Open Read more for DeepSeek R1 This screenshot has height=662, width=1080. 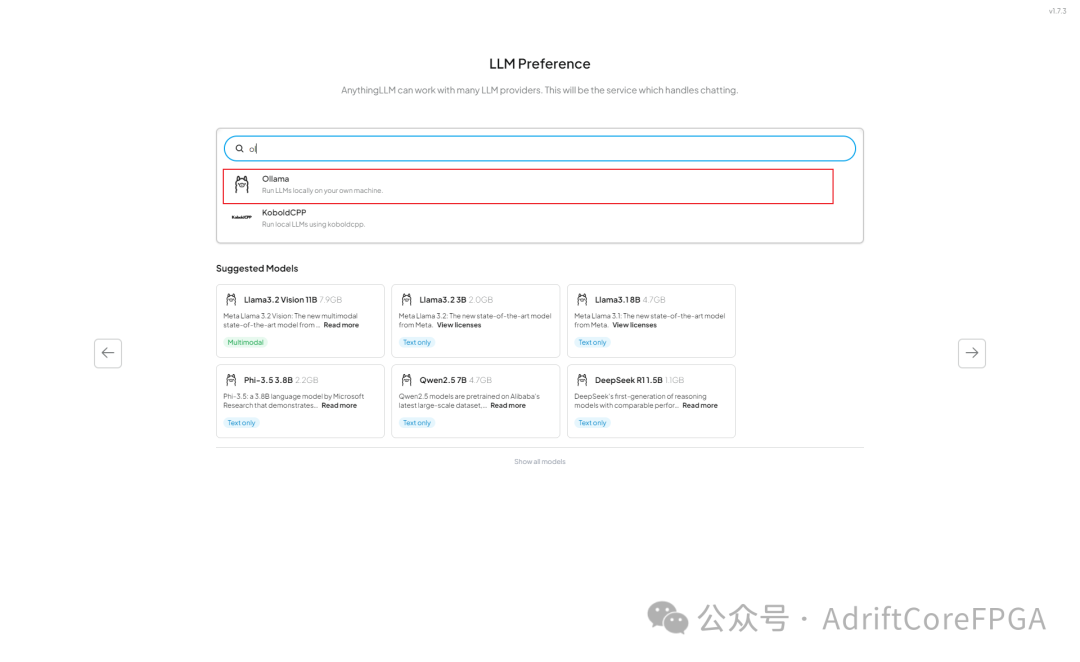pos(700,406)
